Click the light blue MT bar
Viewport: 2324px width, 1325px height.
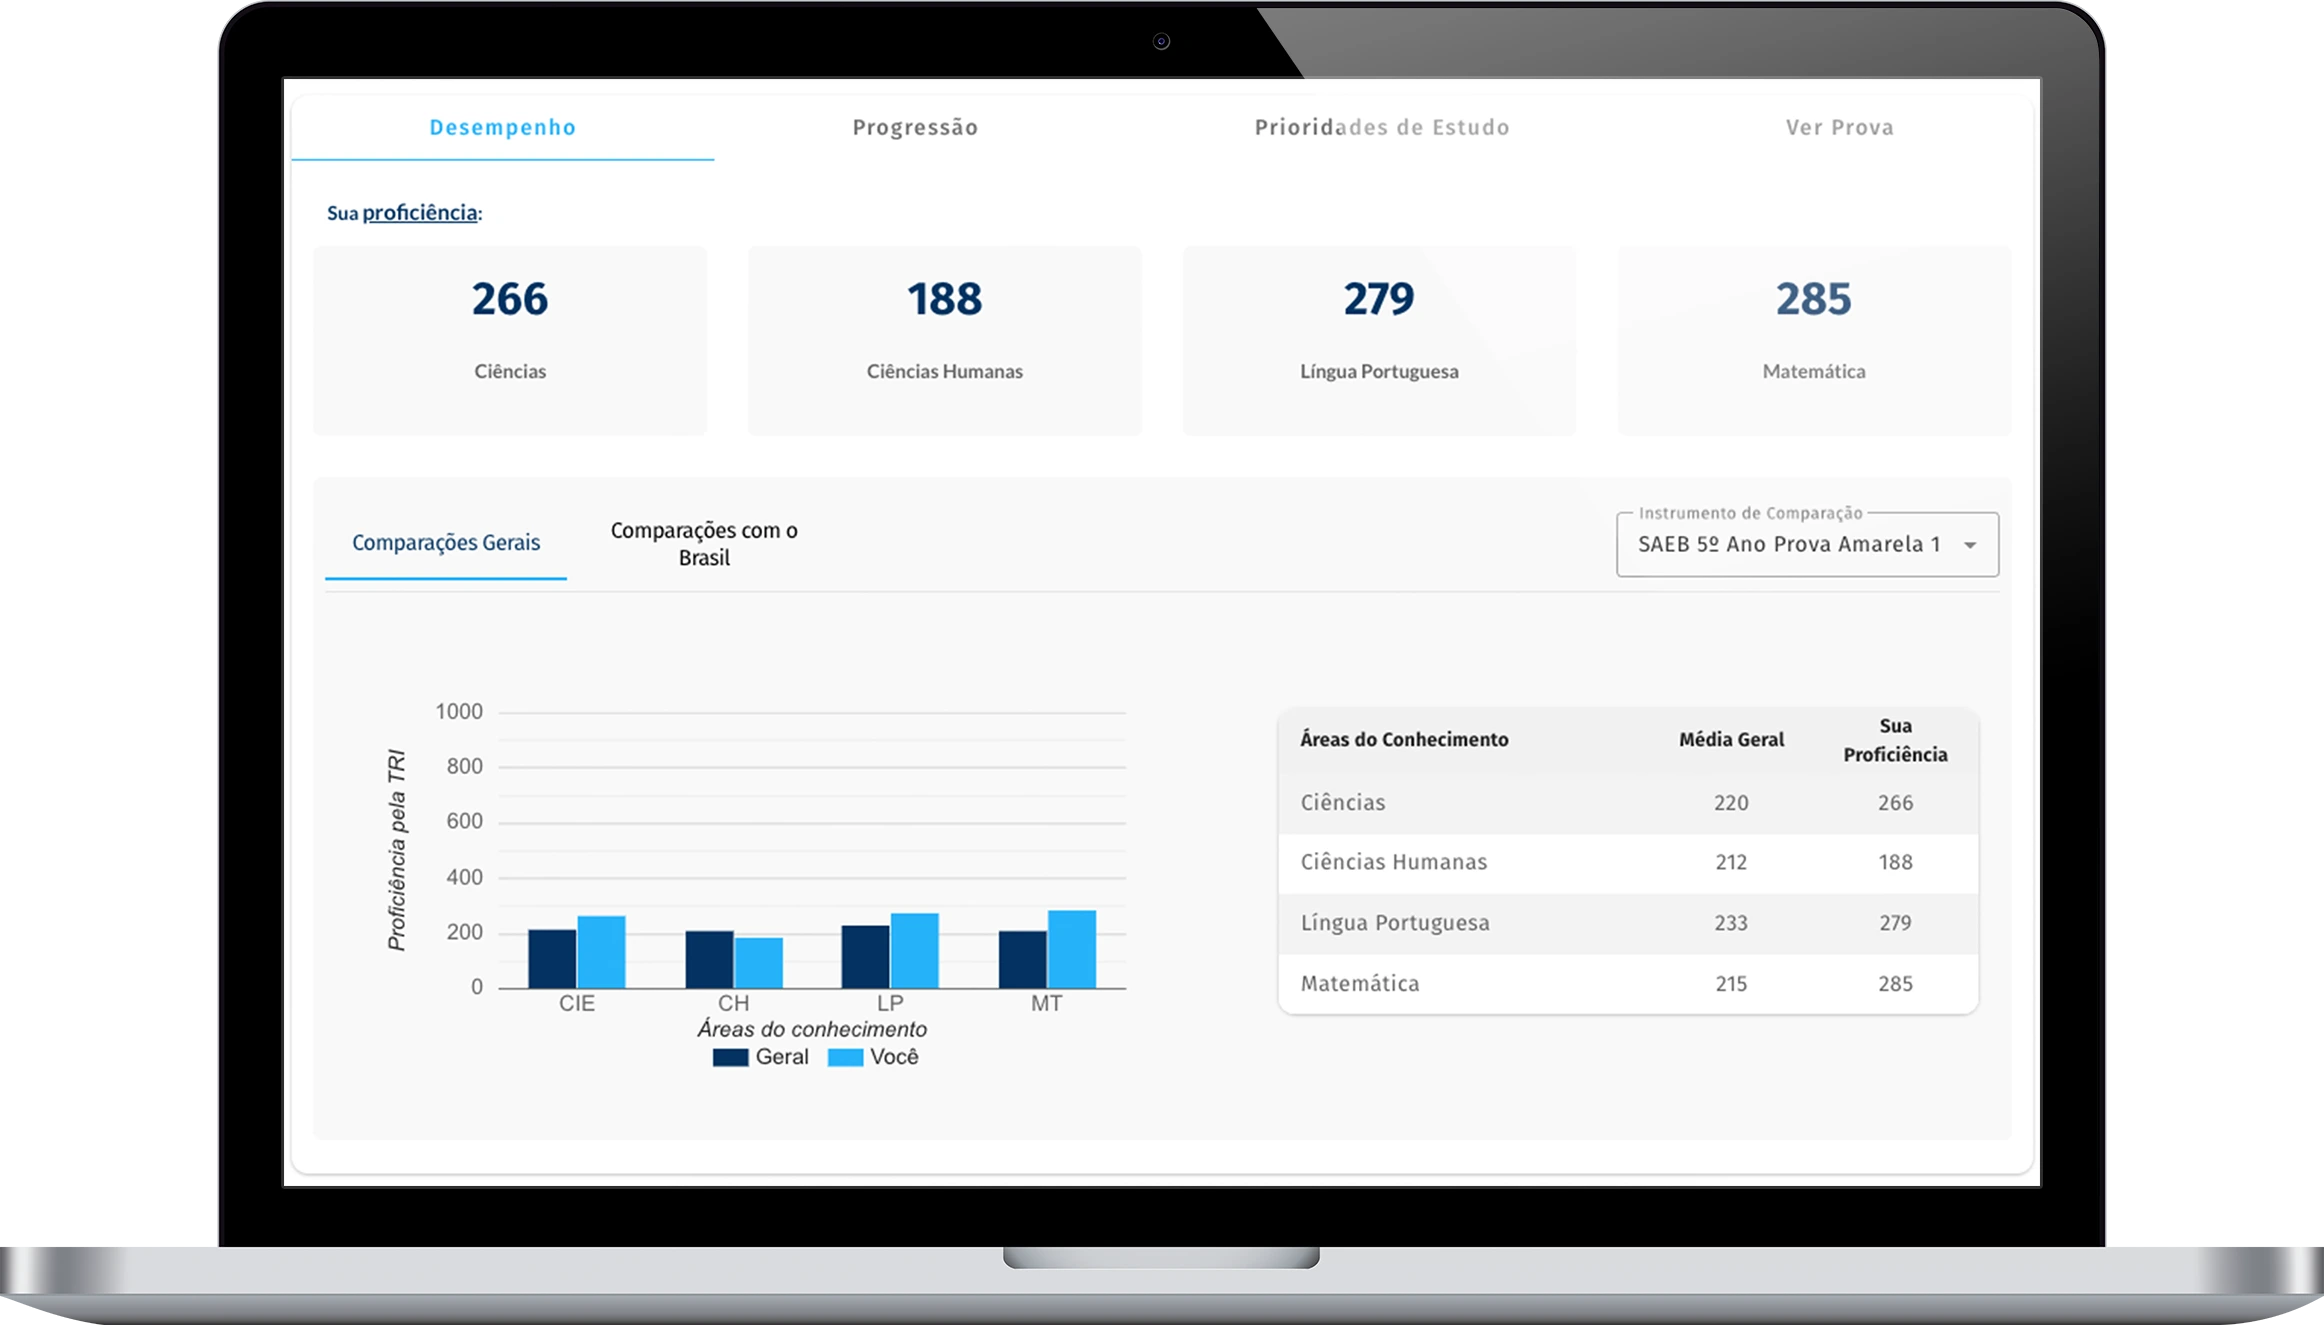pos(1072,949)
